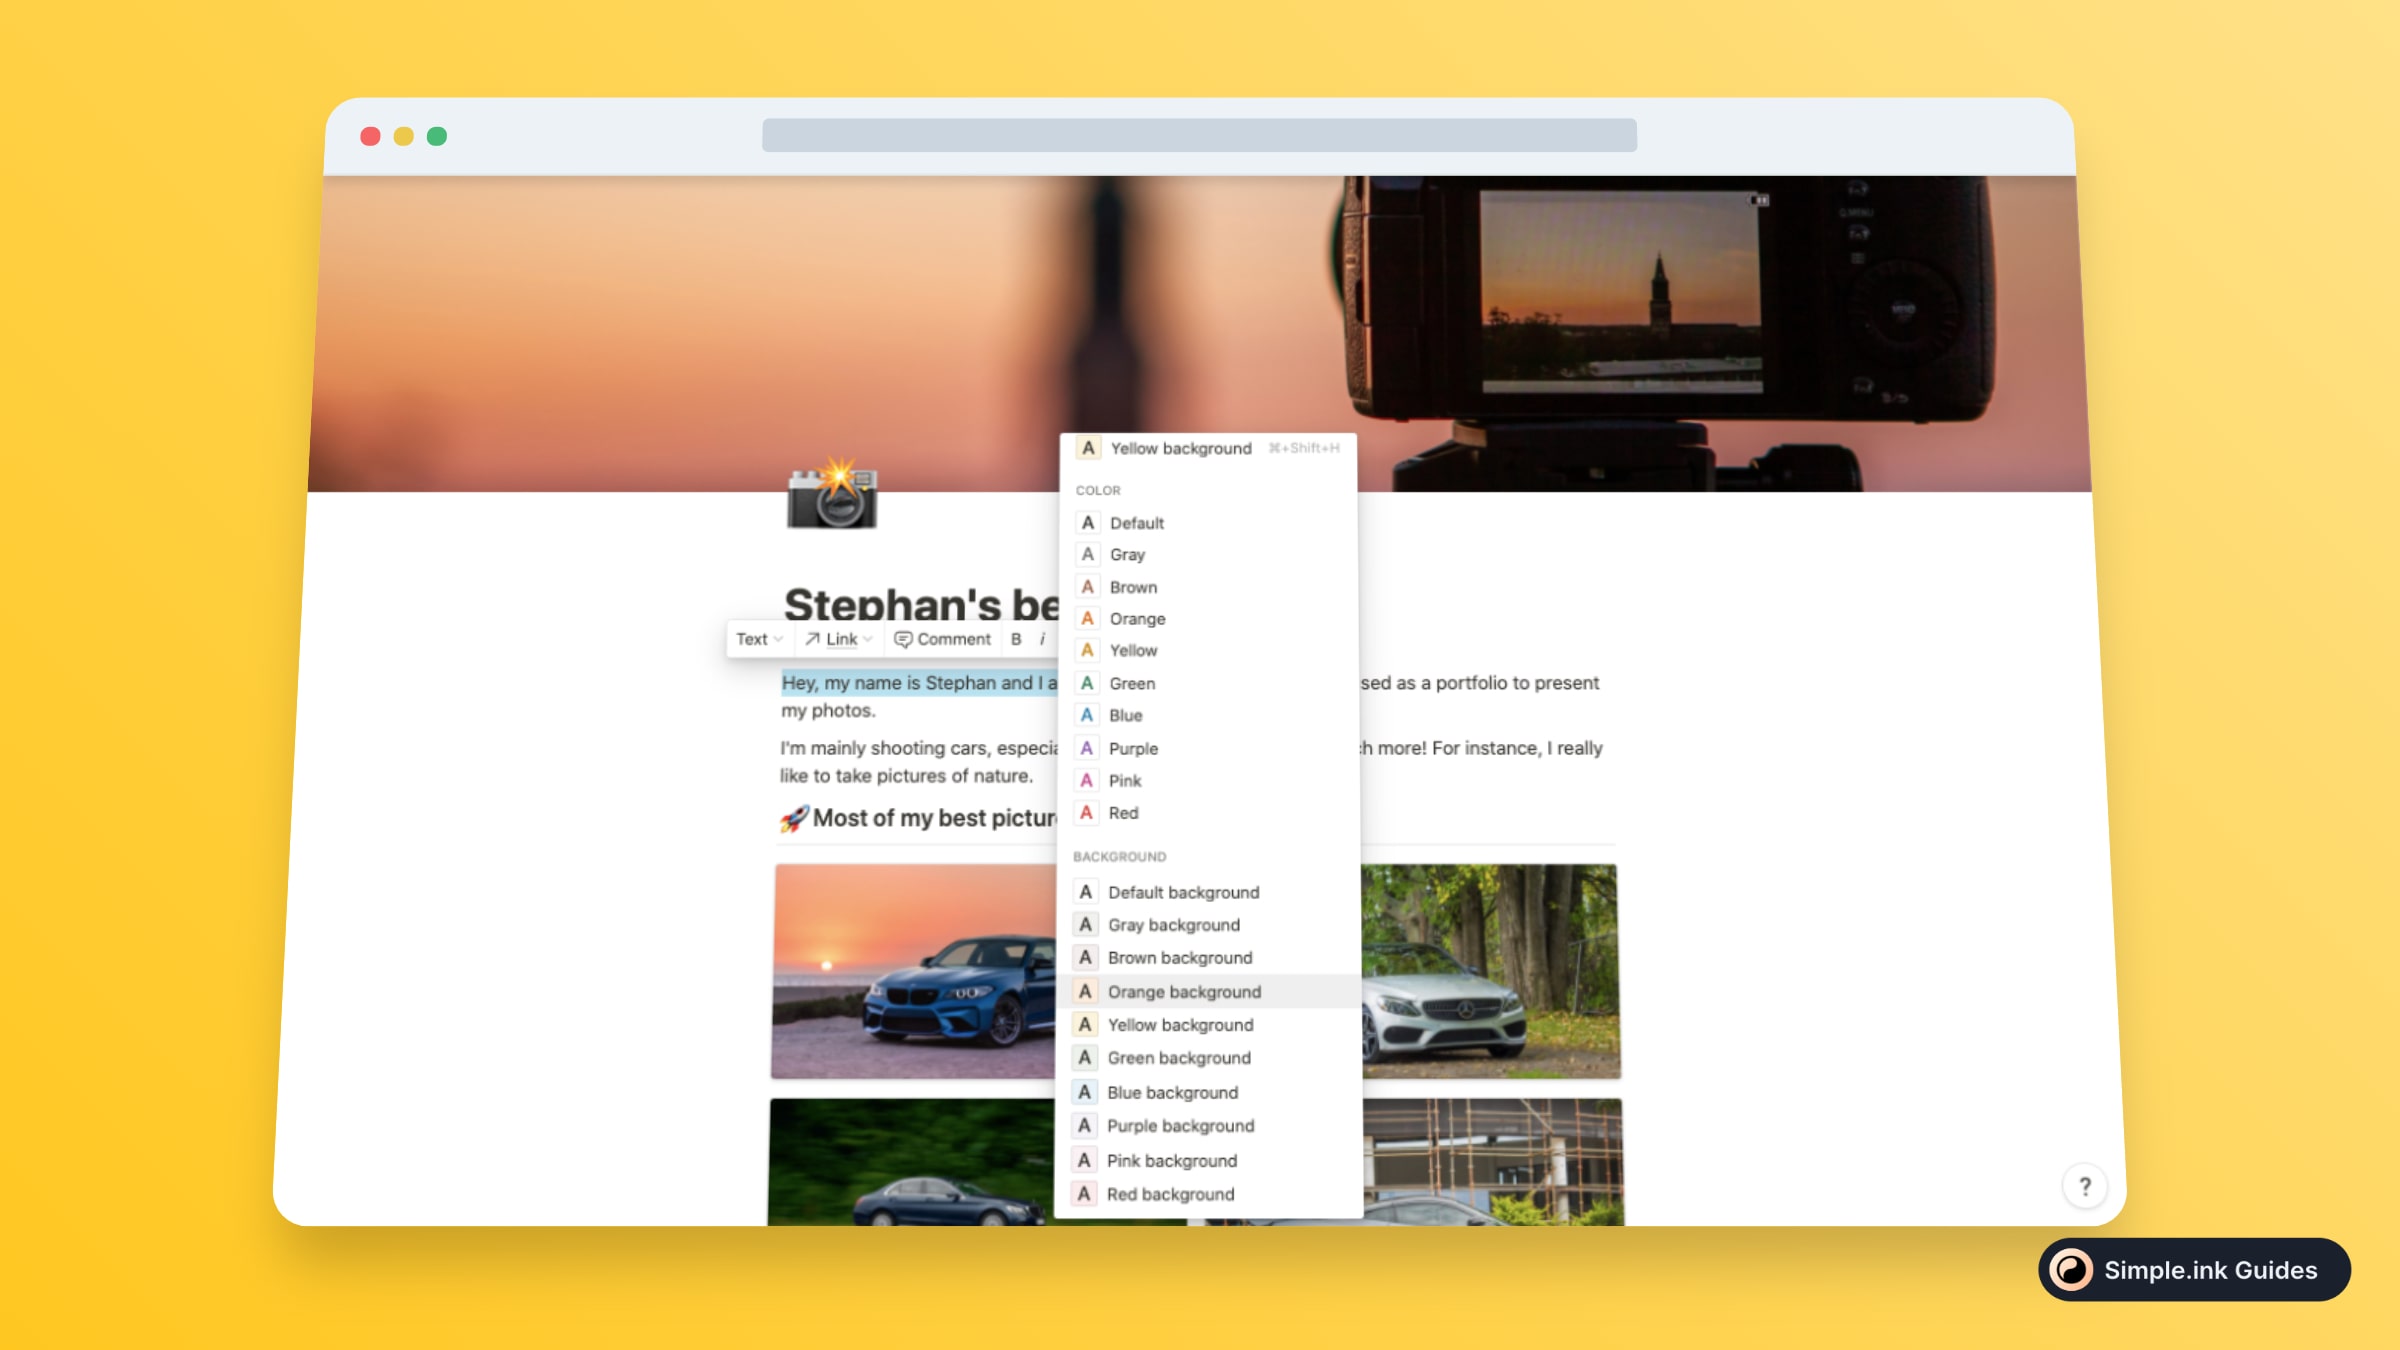Select Purple background from list
This screenshot has width=2400, height=1350.
[x=1180, y=1124]
